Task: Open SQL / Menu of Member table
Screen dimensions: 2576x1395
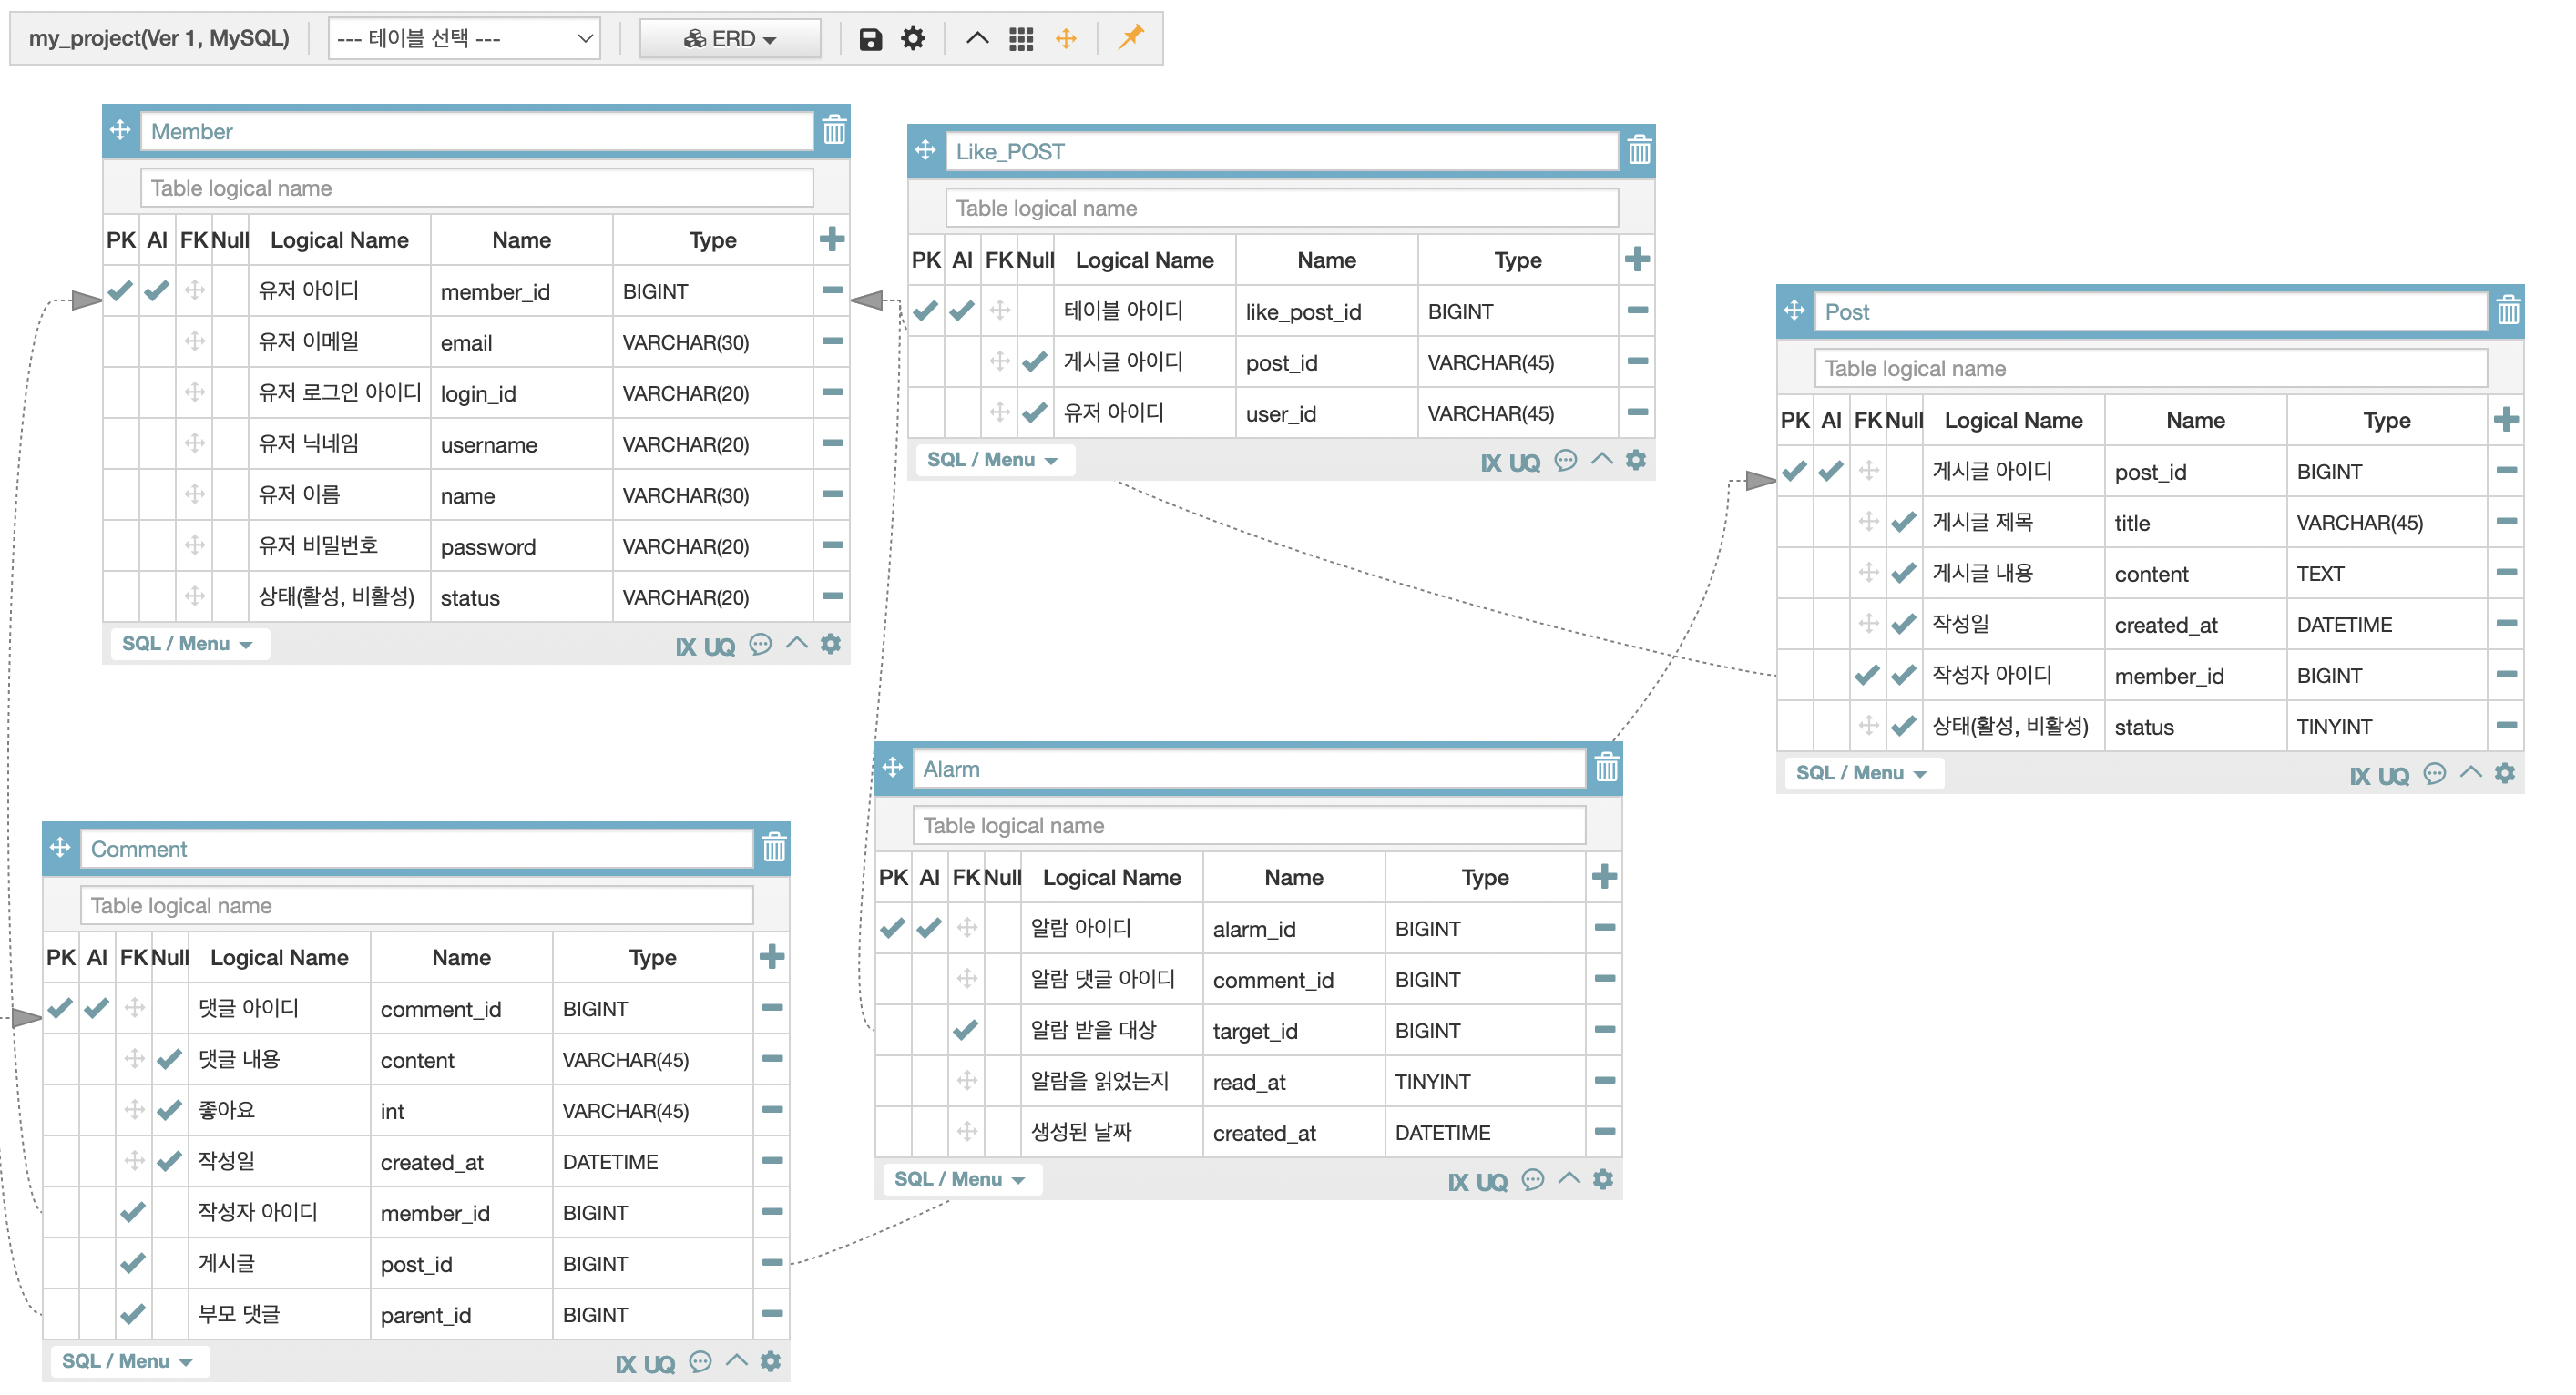Action: pos(186,644)
